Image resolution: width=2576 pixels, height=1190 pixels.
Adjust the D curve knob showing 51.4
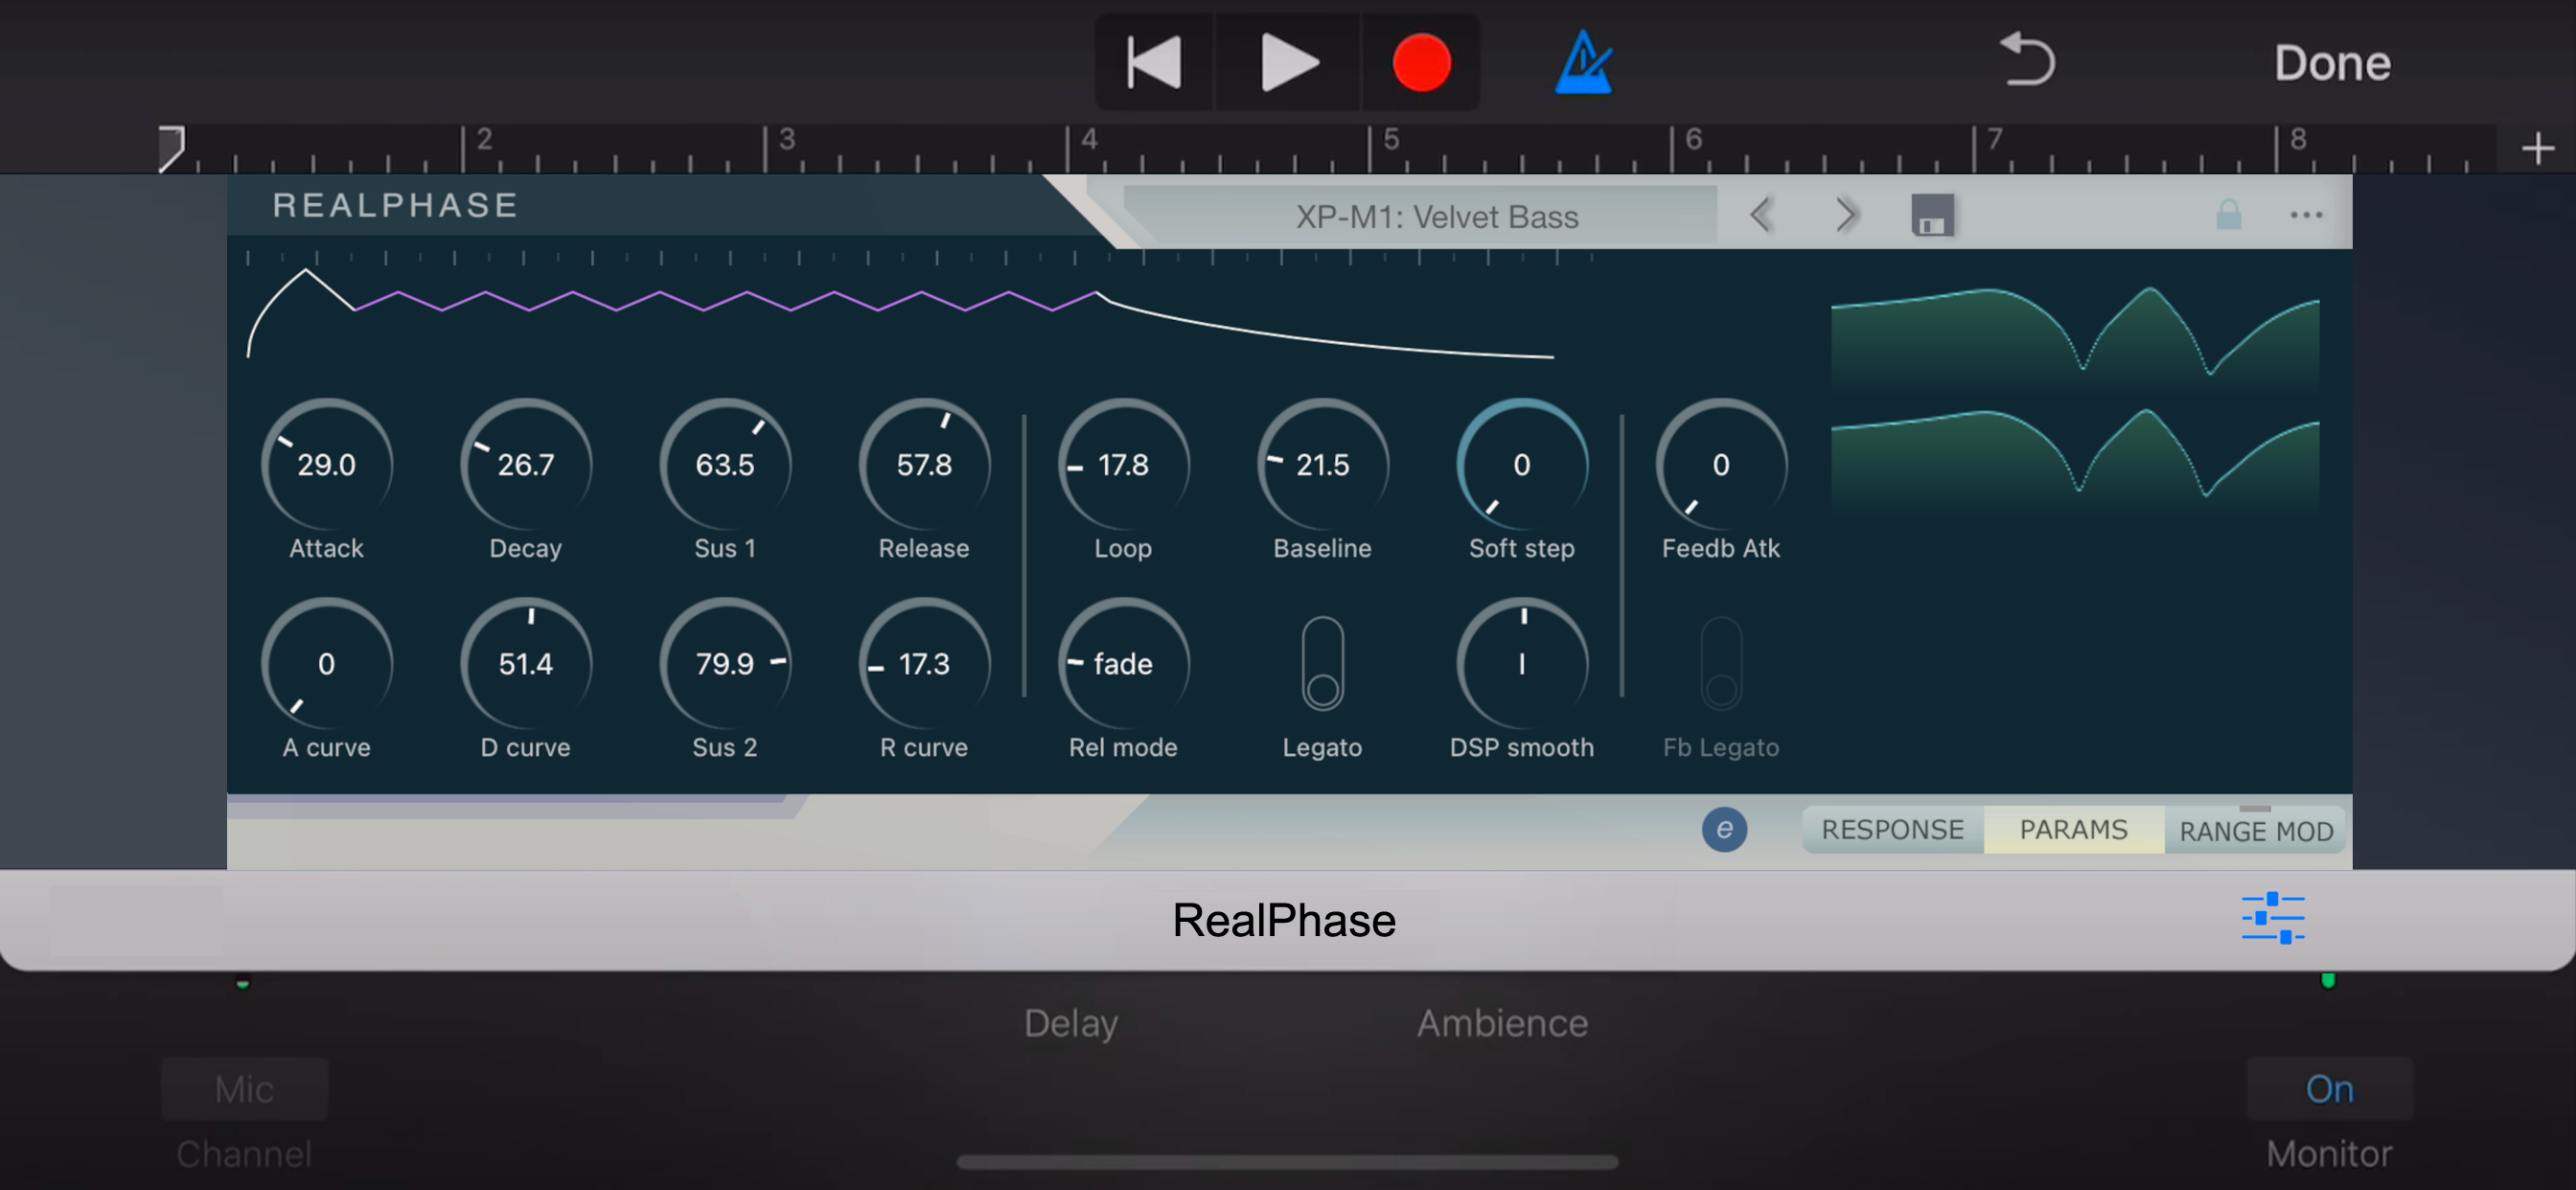tap(525, 664)
